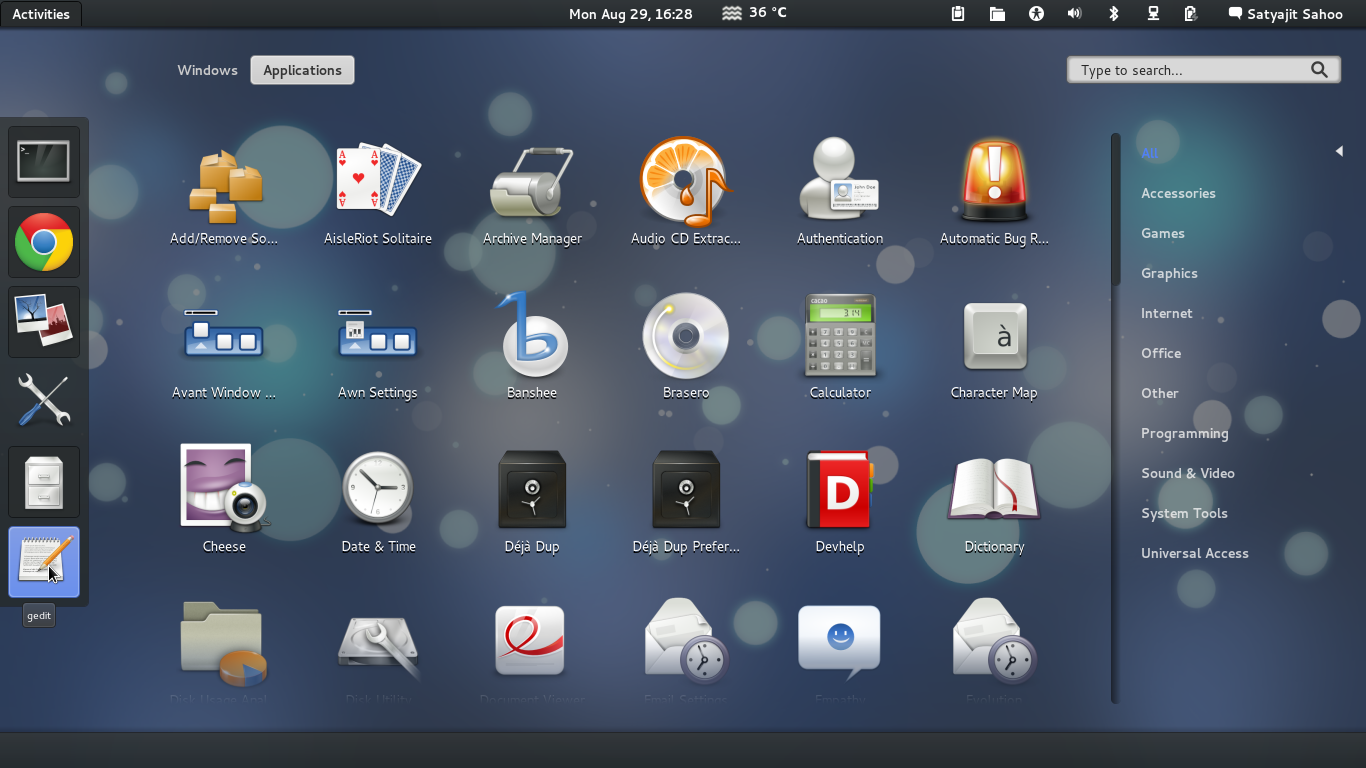Open Disk Utility
This screenshot has width=1366, height=768.
coord(378,650)
